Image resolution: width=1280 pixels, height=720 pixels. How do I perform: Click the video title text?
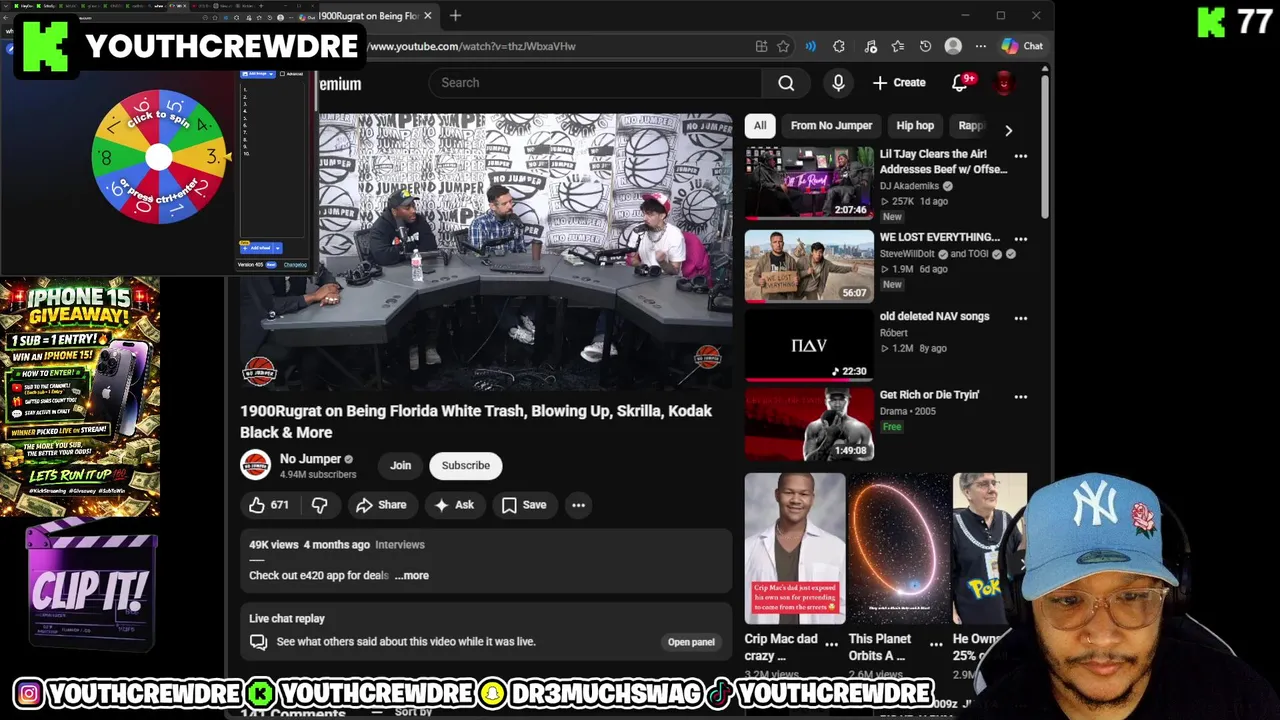[476, 422]
